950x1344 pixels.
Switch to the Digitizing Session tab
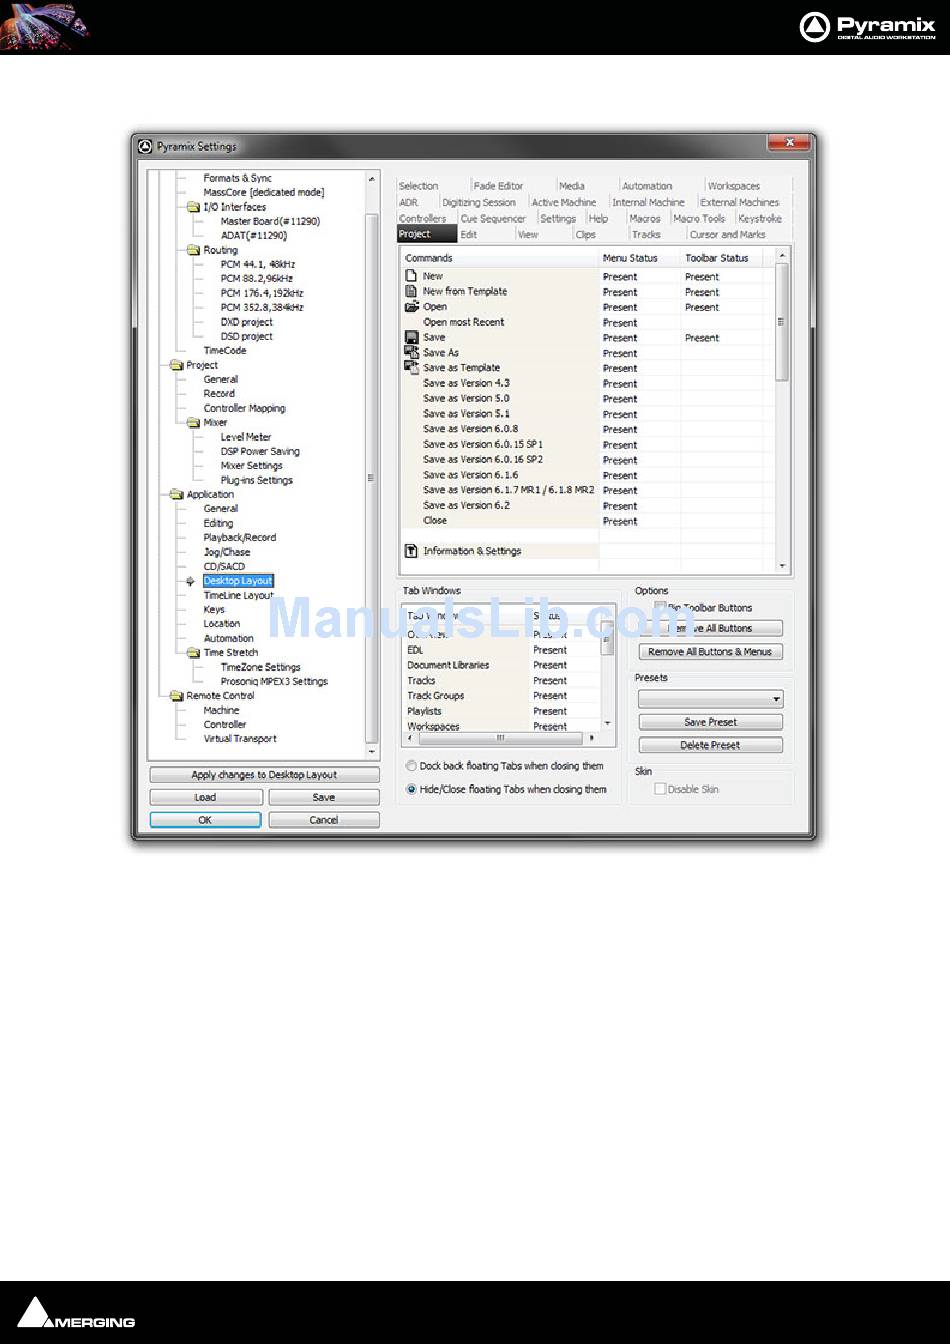click(479, 202)
